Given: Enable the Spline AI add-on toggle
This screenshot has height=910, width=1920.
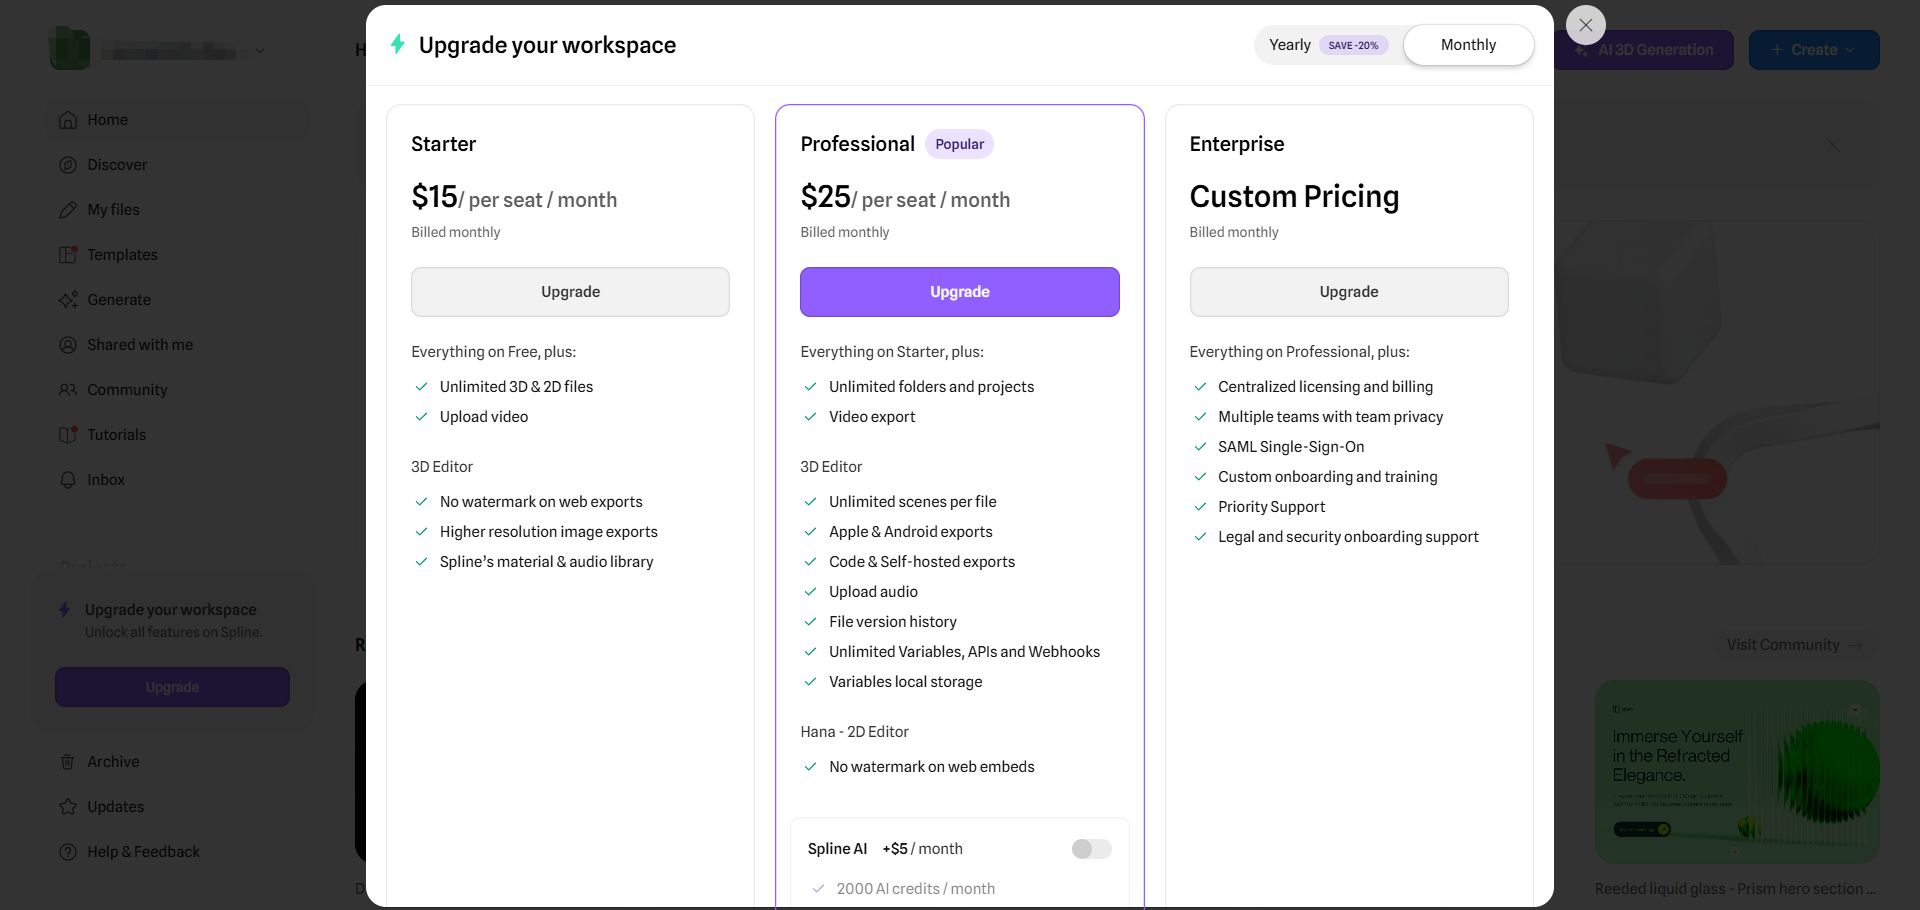Looking at the screenshot, I should click(x=1091, y=849).
